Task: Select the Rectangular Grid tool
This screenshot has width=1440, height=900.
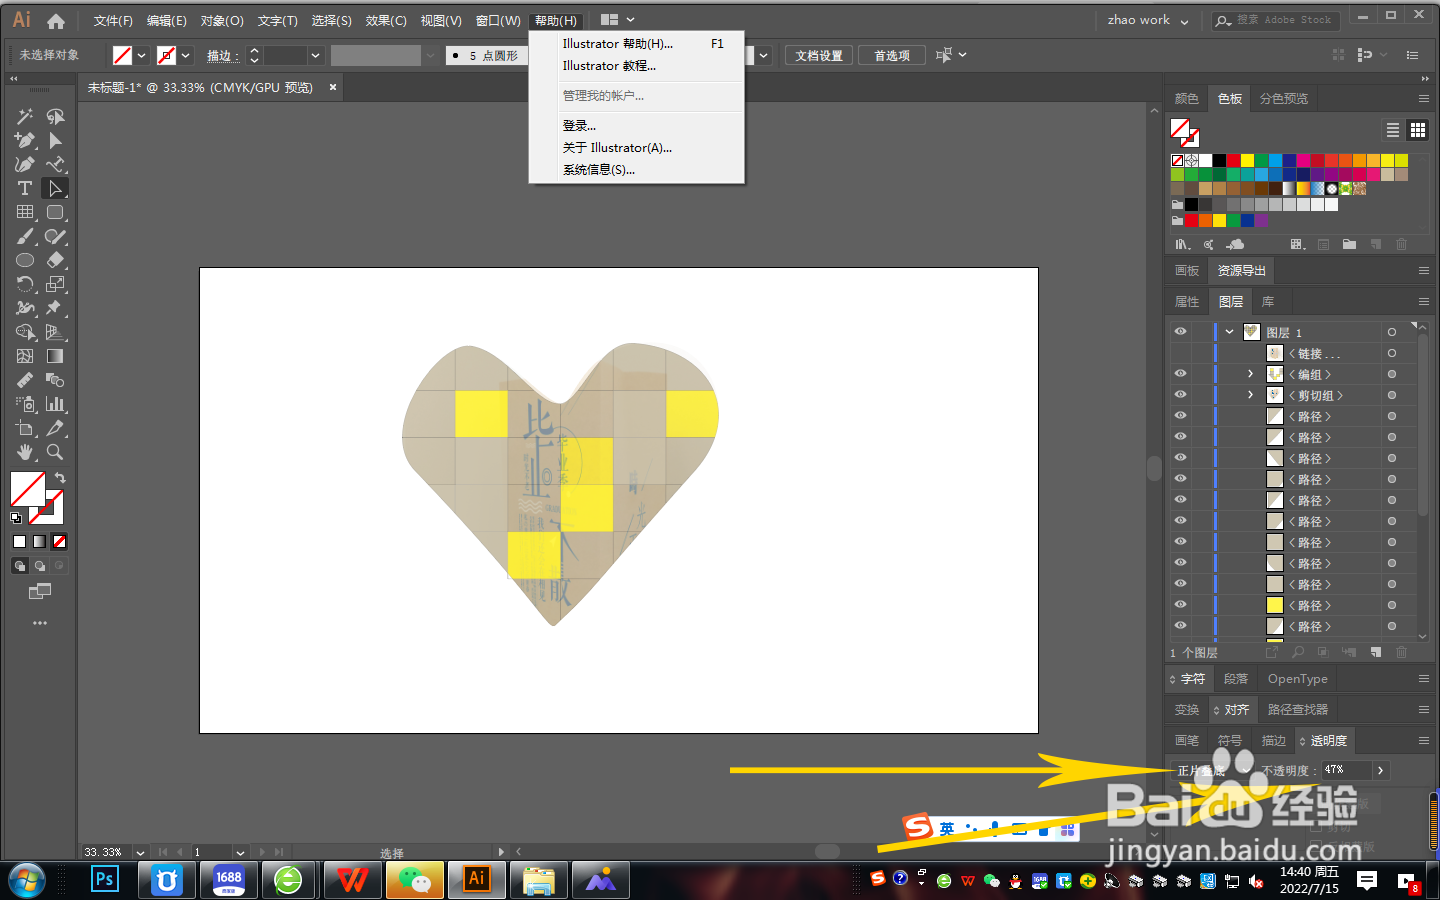Action: coord(25,212)
